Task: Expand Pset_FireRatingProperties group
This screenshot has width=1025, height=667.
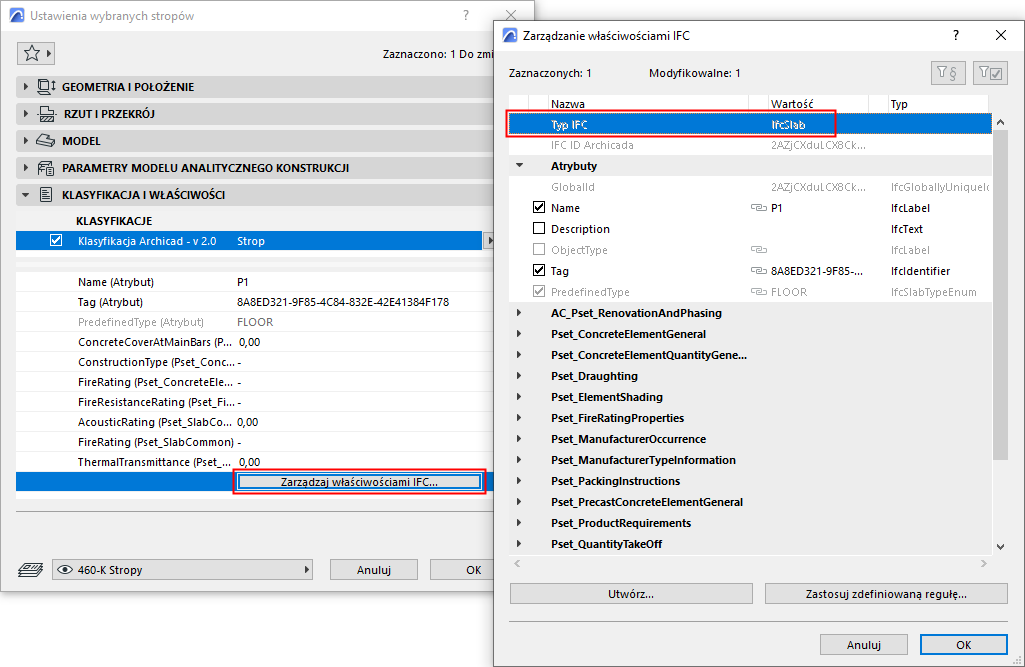Action: [519, 417]
